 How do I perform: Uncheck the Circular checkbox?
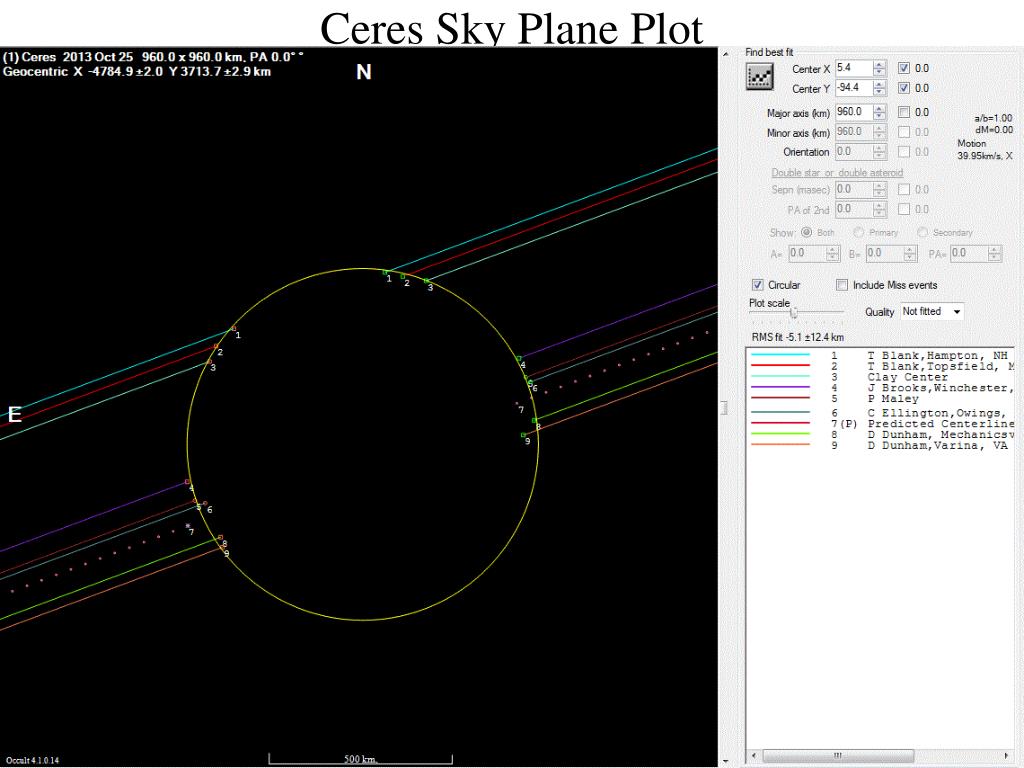point(758,285)
